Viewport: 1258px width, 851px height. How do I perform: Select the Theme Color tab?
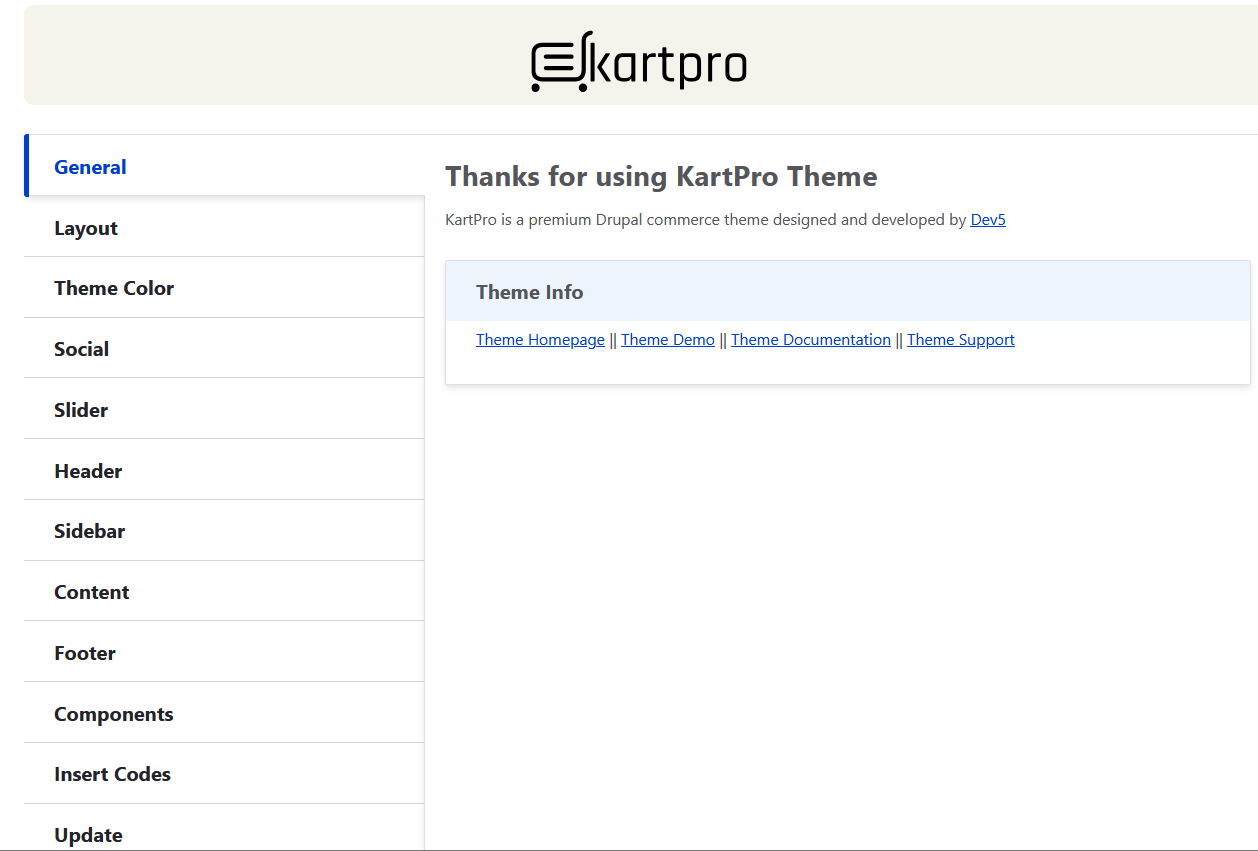click(114, 288)
